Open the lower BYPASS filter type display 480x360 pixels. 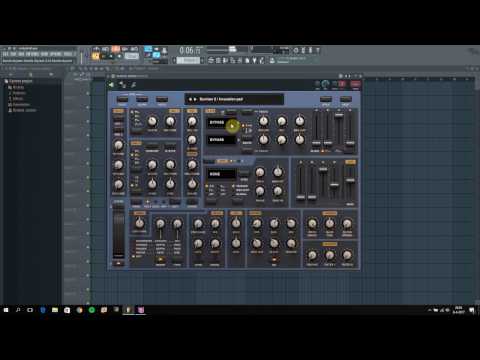click(x=221, y=140)
